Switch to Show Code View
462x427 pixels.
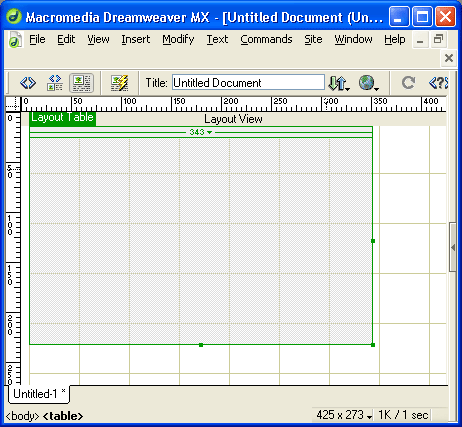[28, 82]
